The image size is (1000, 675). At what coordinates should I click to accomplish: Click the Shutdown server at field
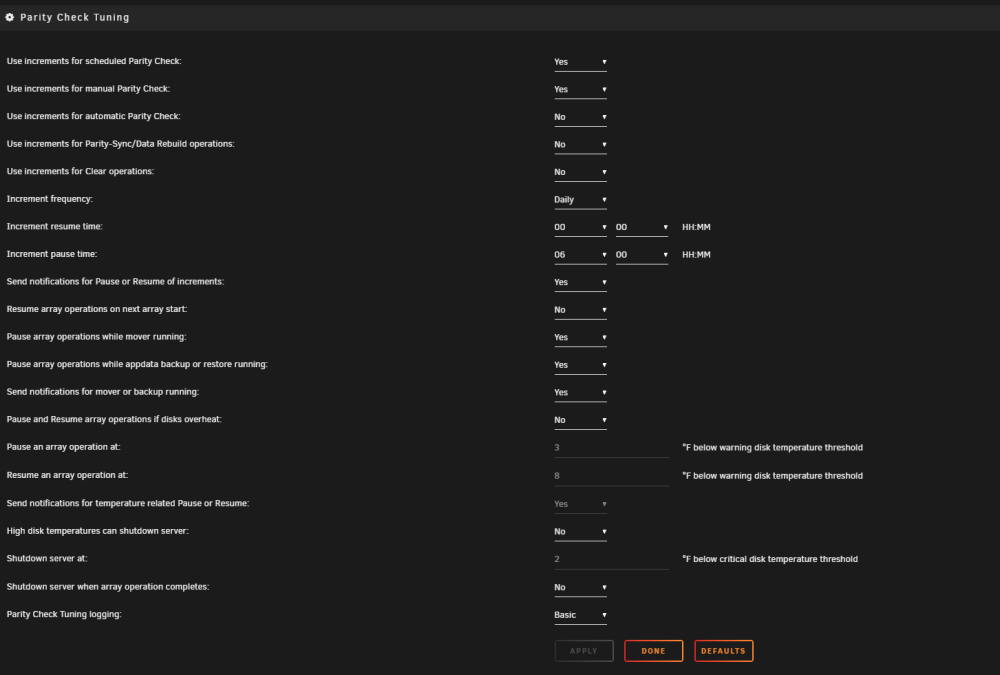(x=612, y=560)
